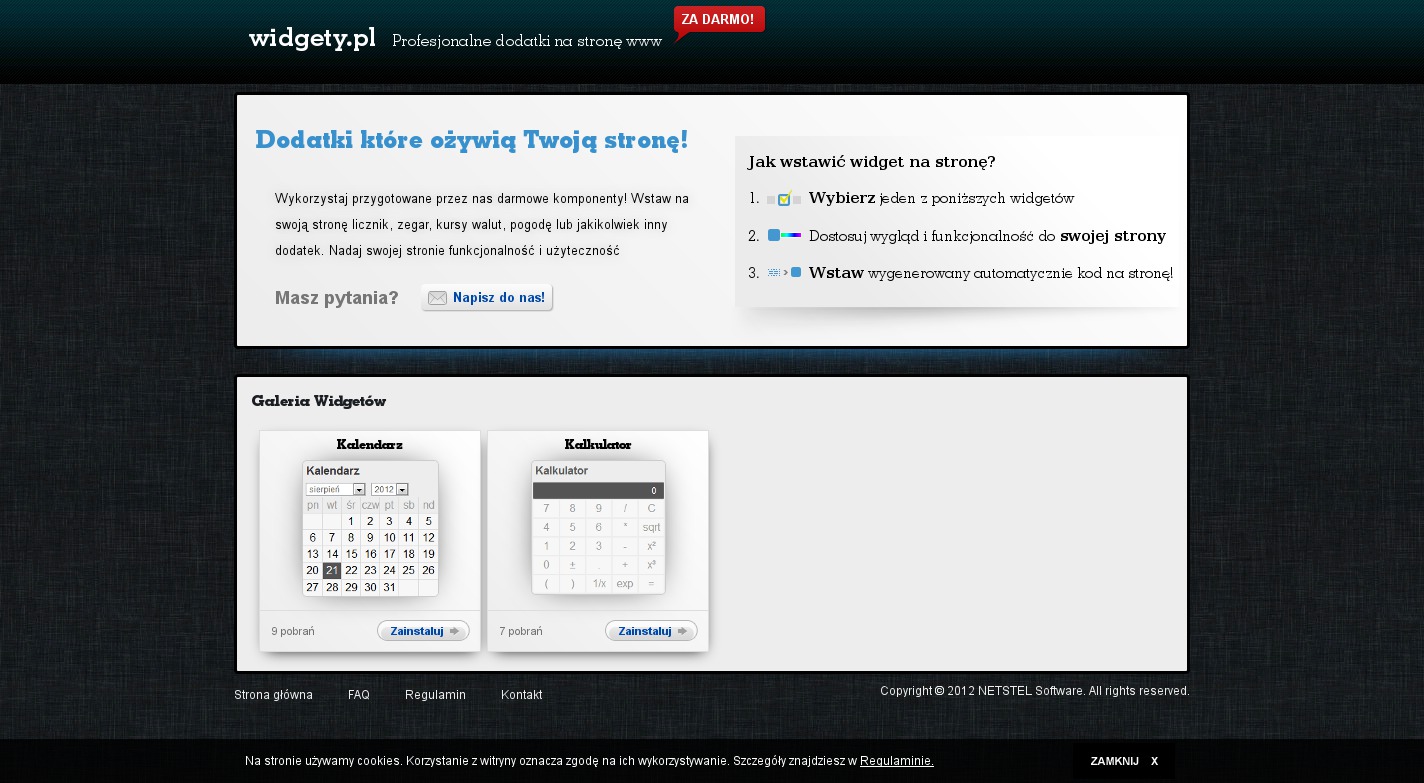Open the Kontakt footer link
1424x783 pixels.
521,695
